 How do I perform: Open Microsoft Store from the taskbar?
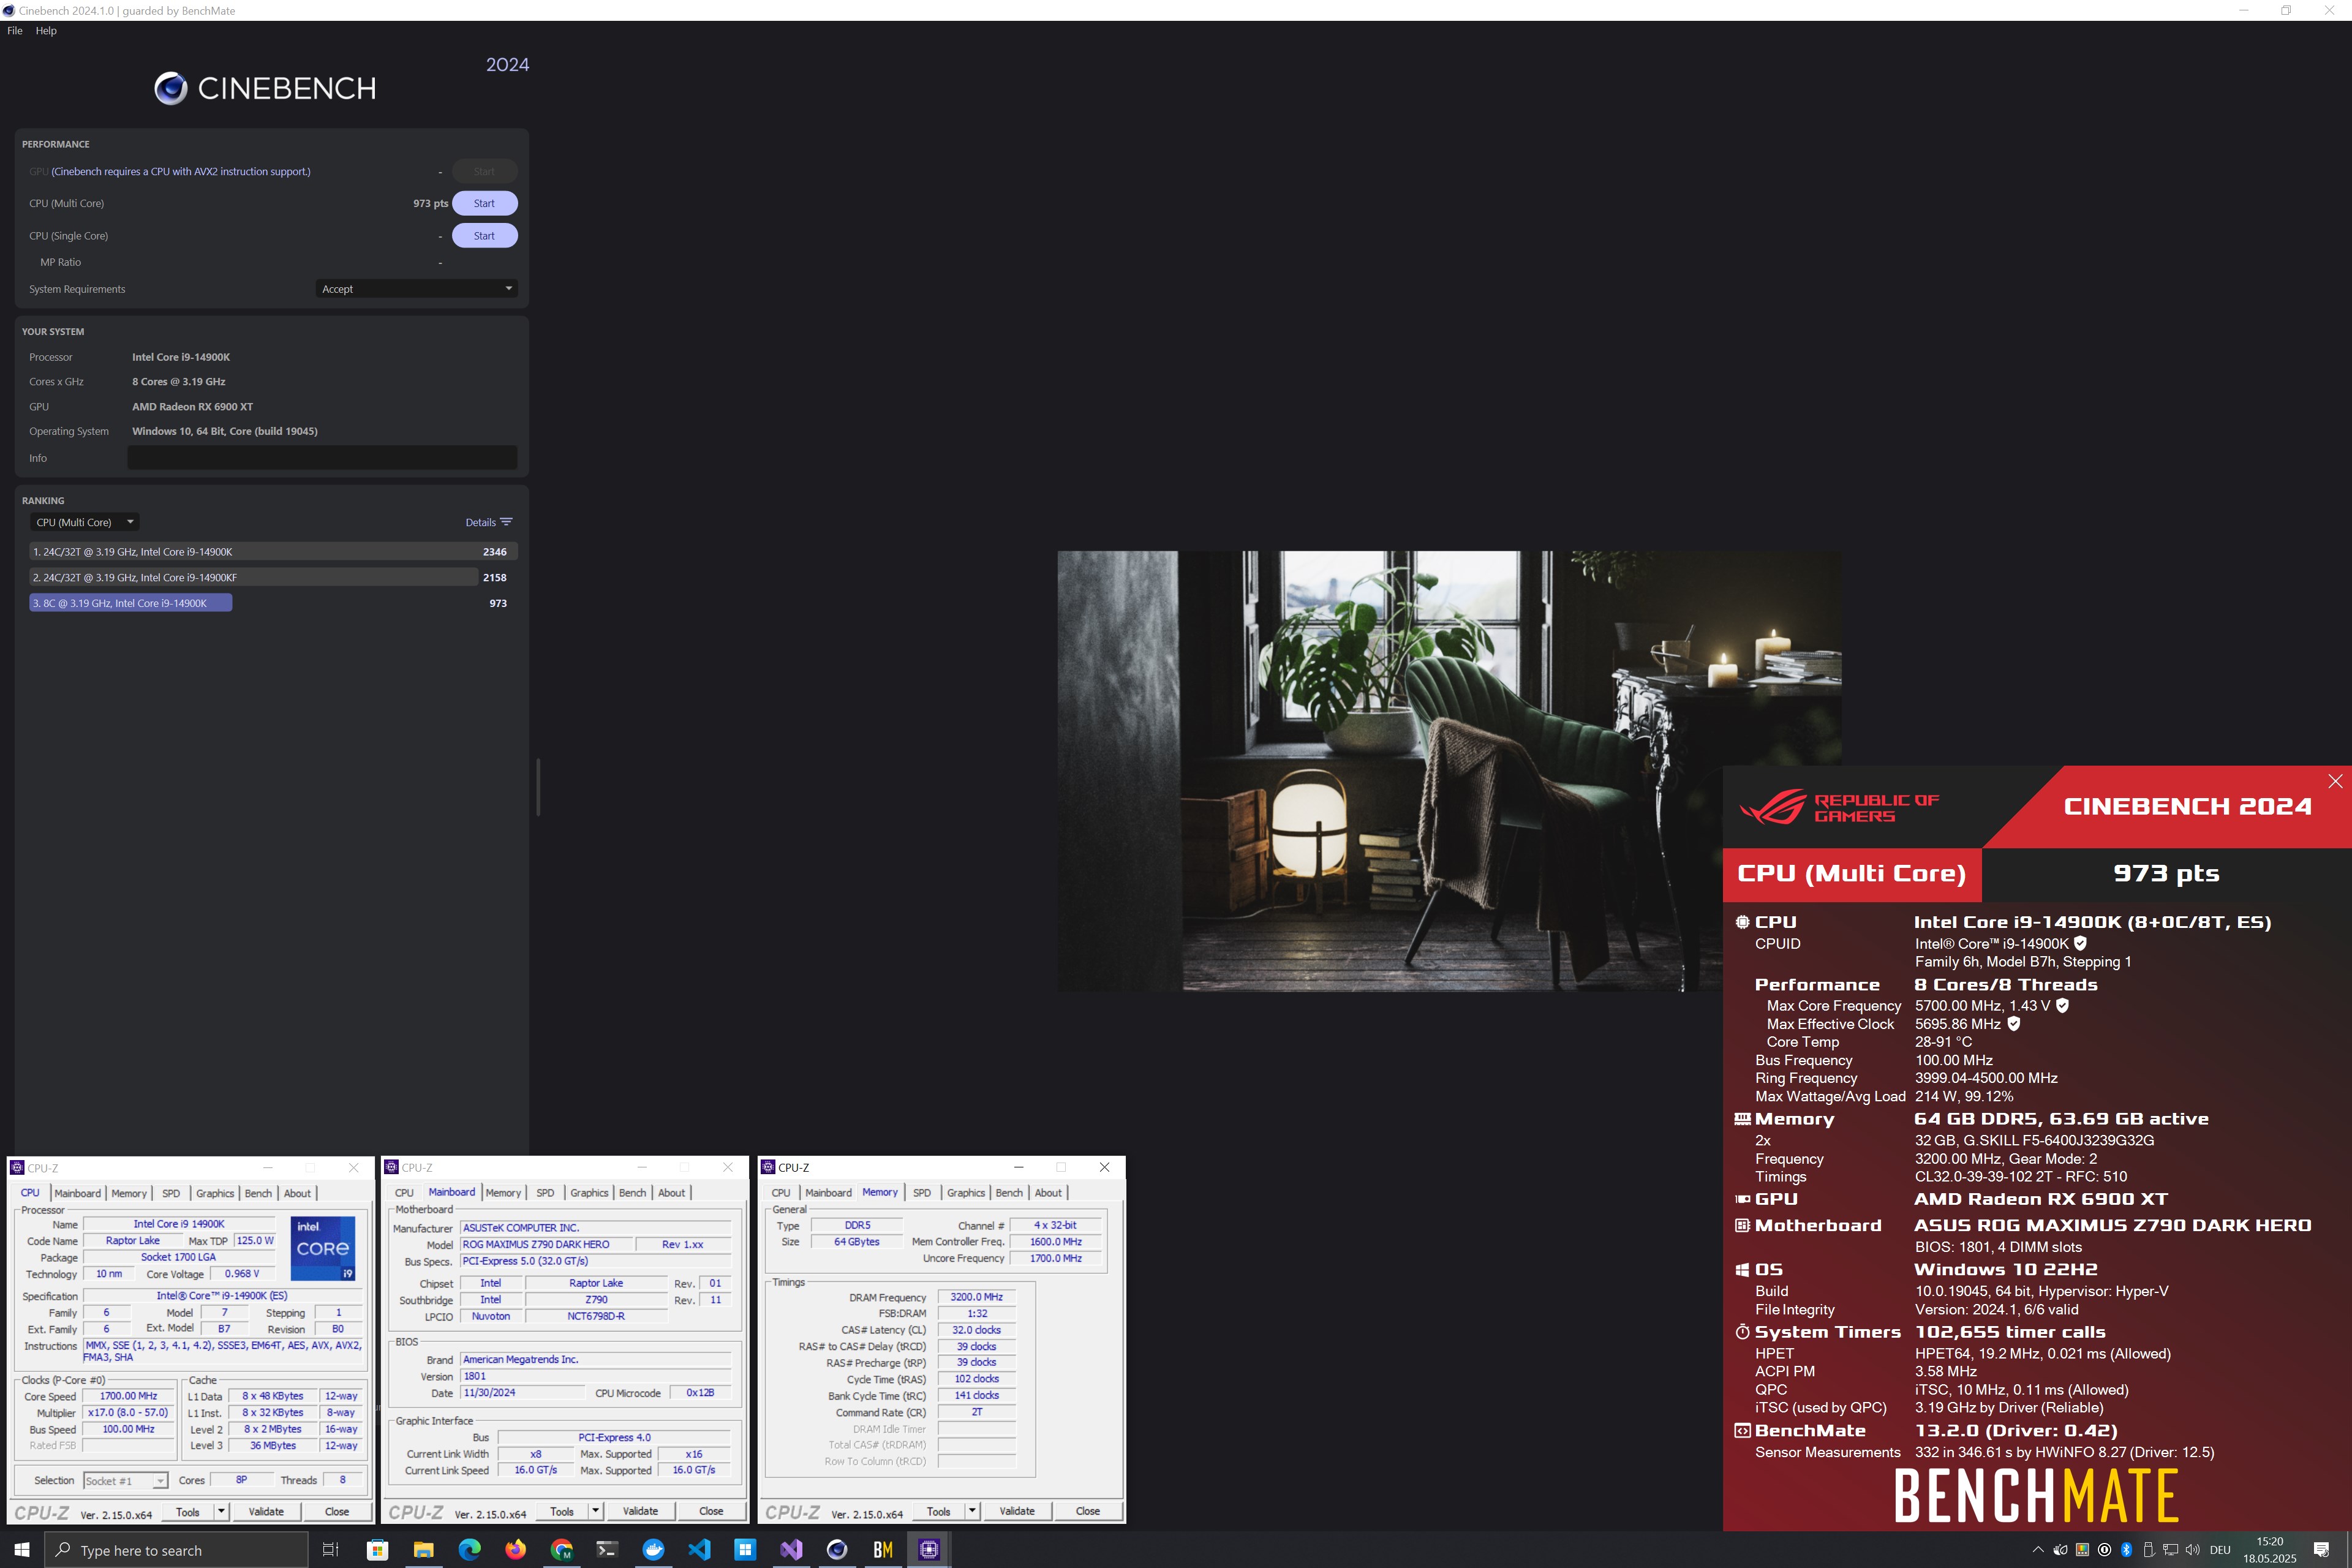377,1550
